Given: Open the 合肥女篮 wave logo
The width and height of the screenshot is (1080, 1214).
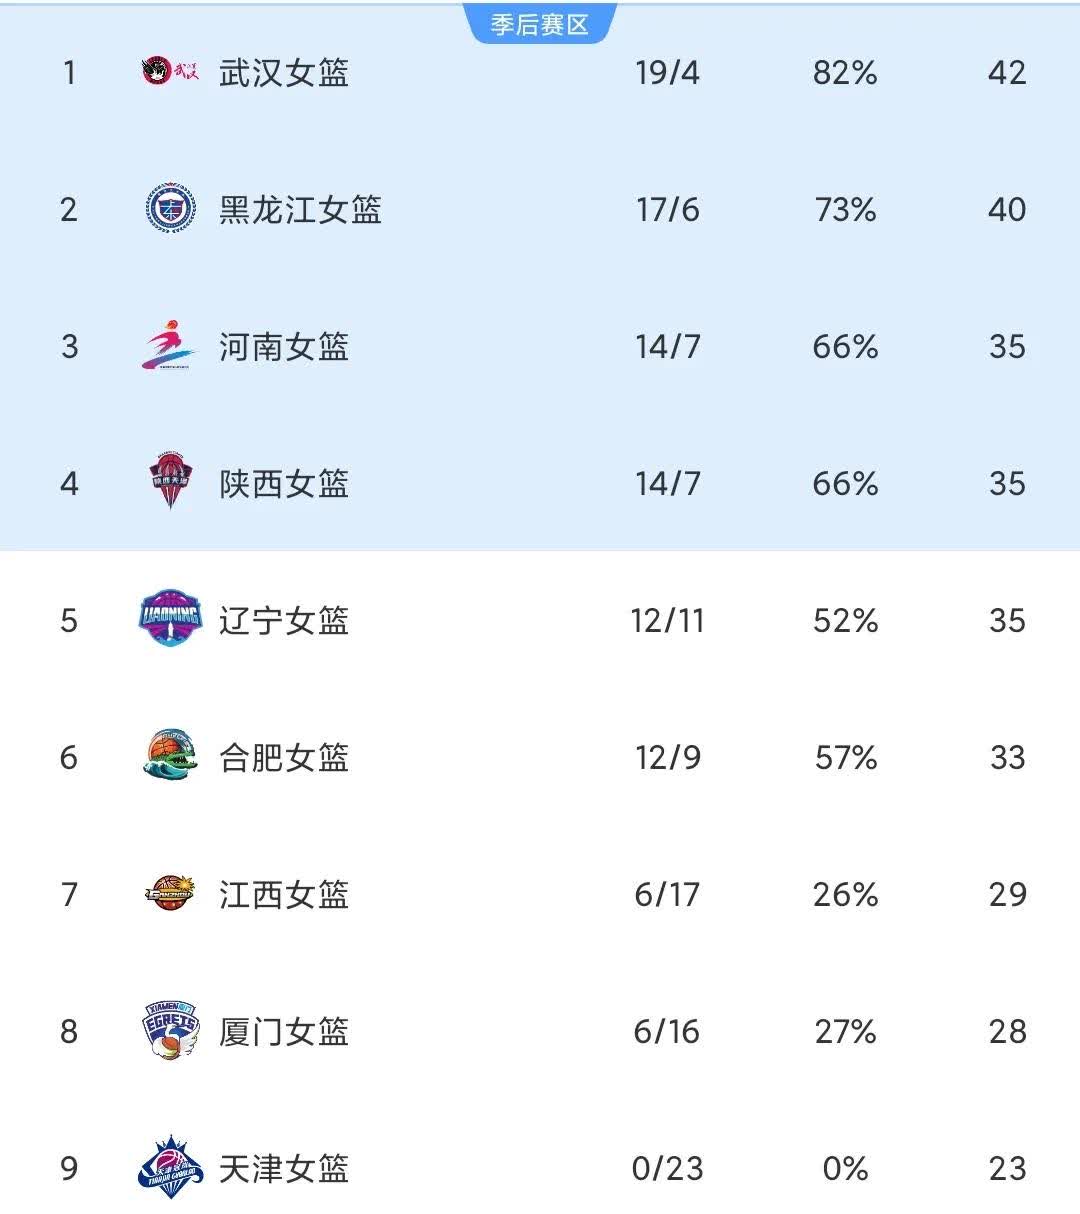Looking at the screenshot, I should click(170, 756).
